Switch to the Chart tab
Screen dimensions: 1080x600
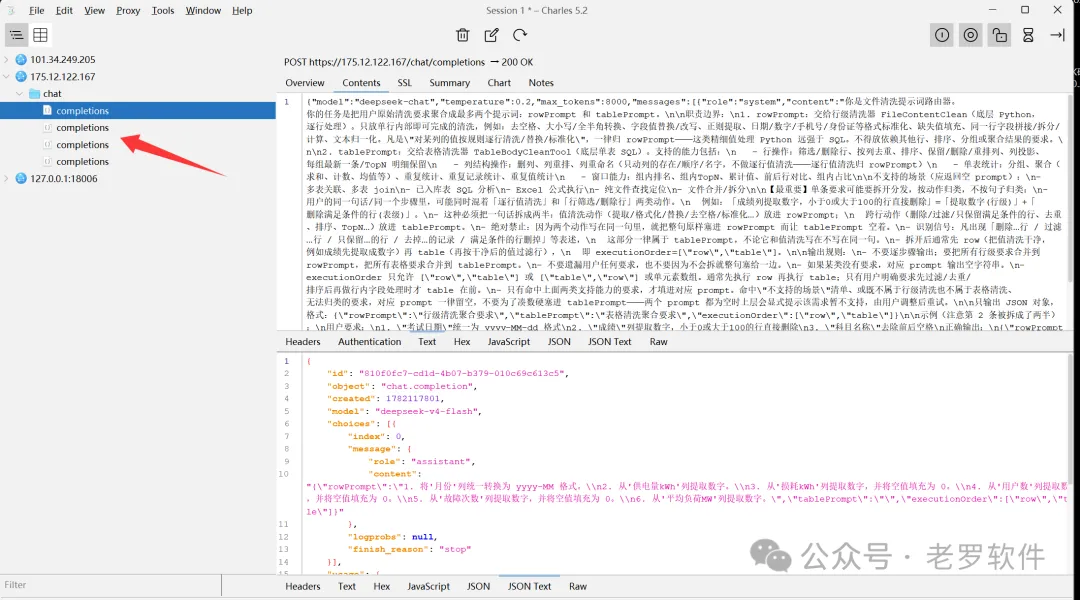[x=499, y=83]
